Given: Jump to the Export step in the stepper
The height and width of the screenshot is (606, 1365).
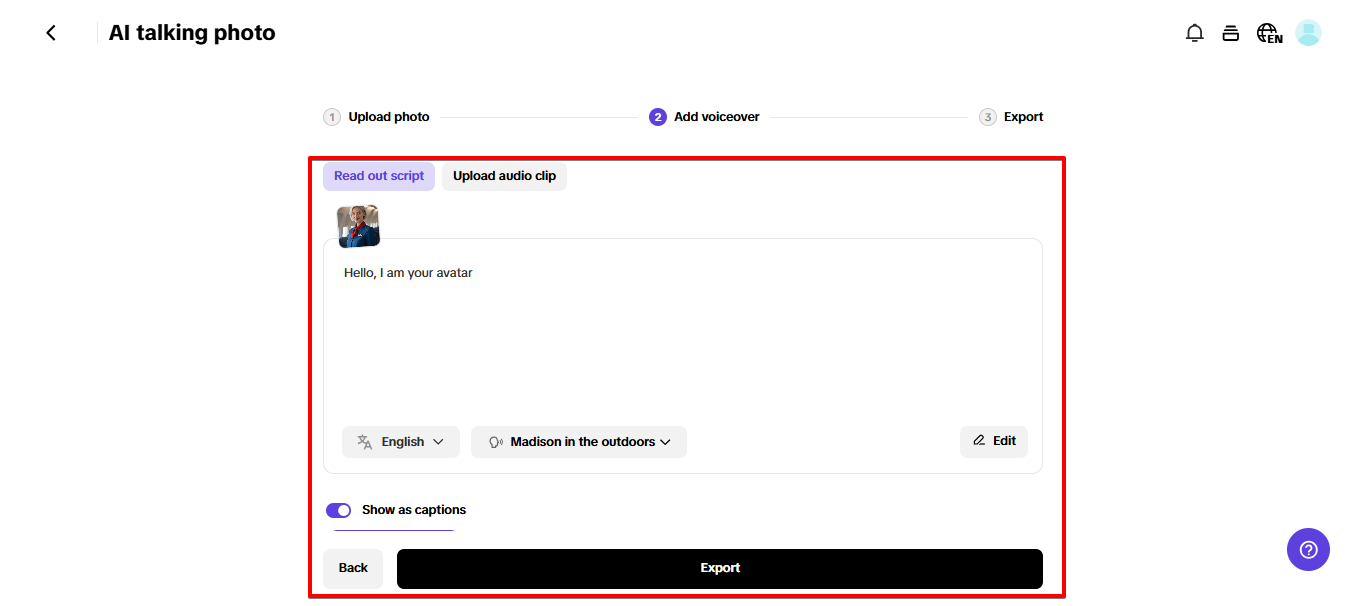Looking at the screenshot, I should coord(1011,116).
